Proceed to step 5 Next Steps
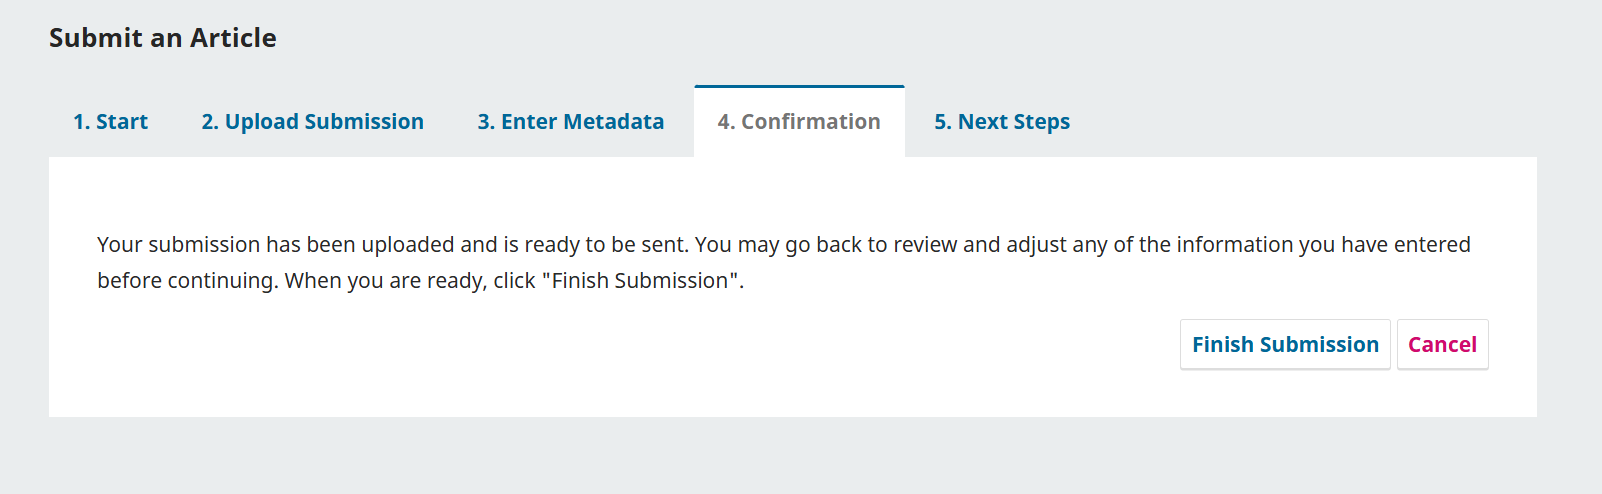Image resolution: width=1602 pixels, height=494 pixels. point(1002,122)
